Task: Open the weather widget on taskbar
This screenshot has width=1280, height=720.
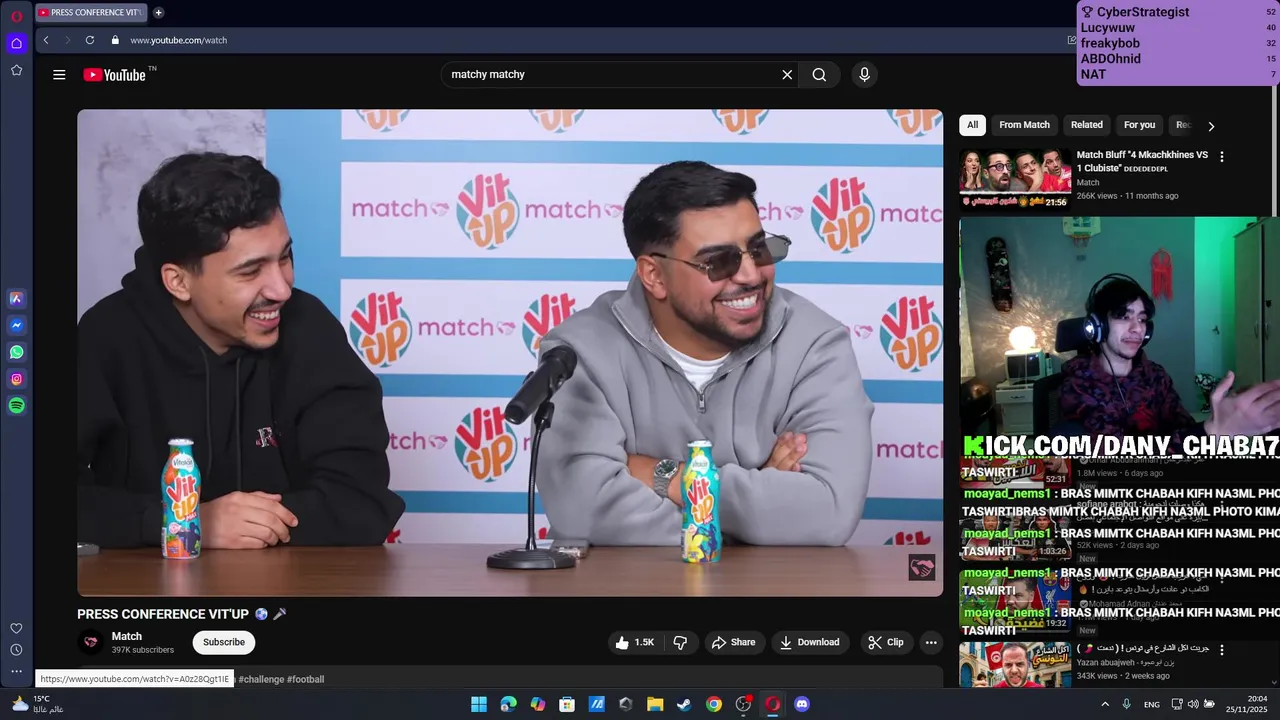Action: point(37,704)
